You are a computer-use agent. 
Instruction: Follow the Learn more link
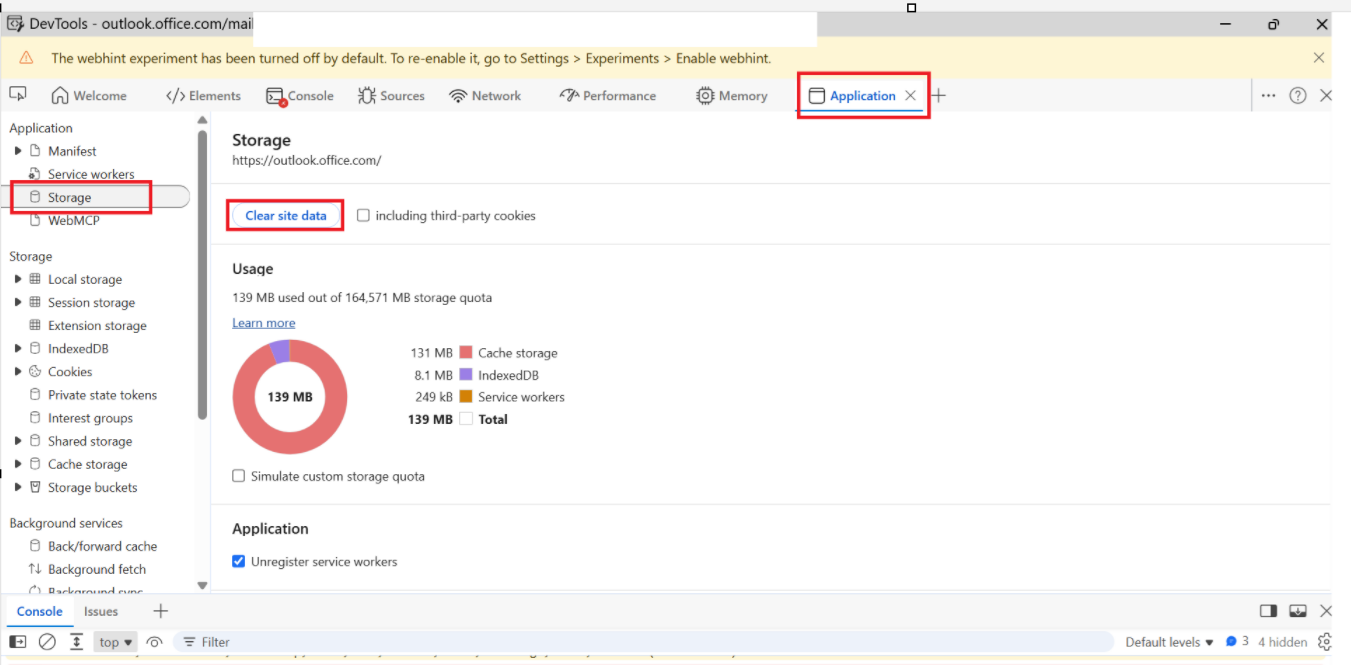click(264, 323)
